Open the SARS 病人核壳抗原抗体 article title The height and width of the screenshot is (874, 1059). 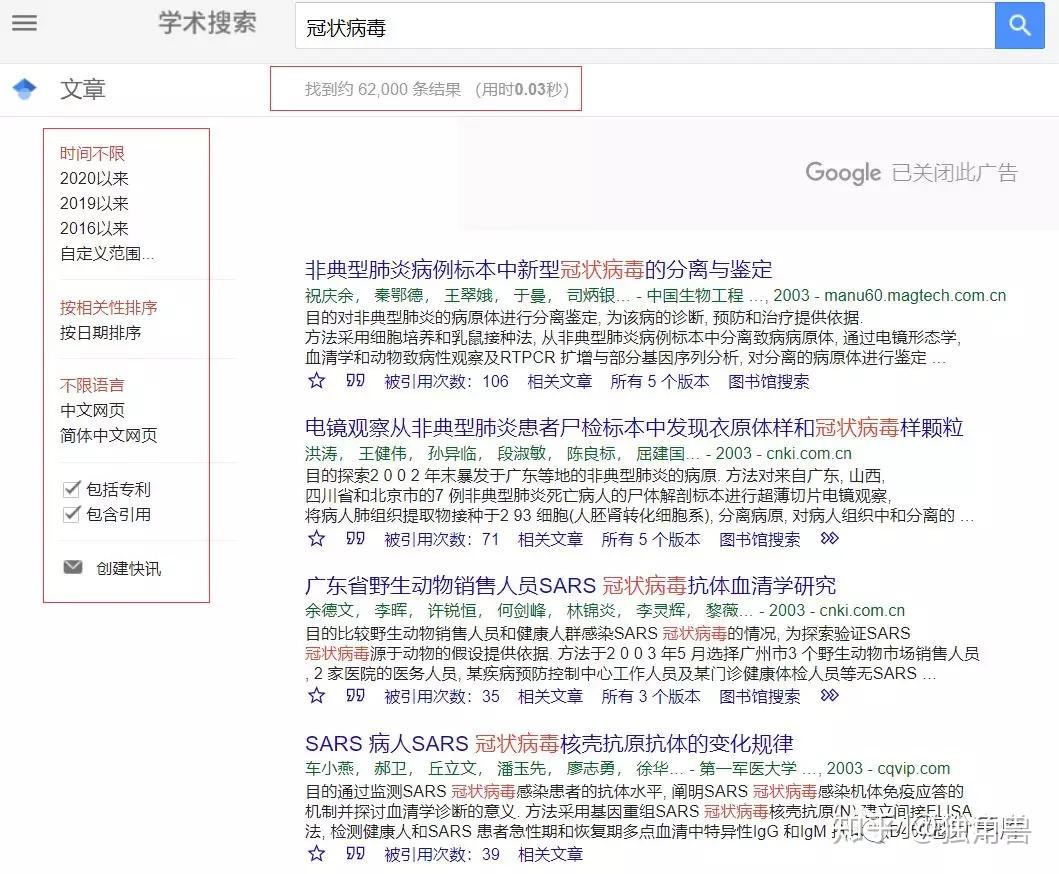tap(549, 744)
